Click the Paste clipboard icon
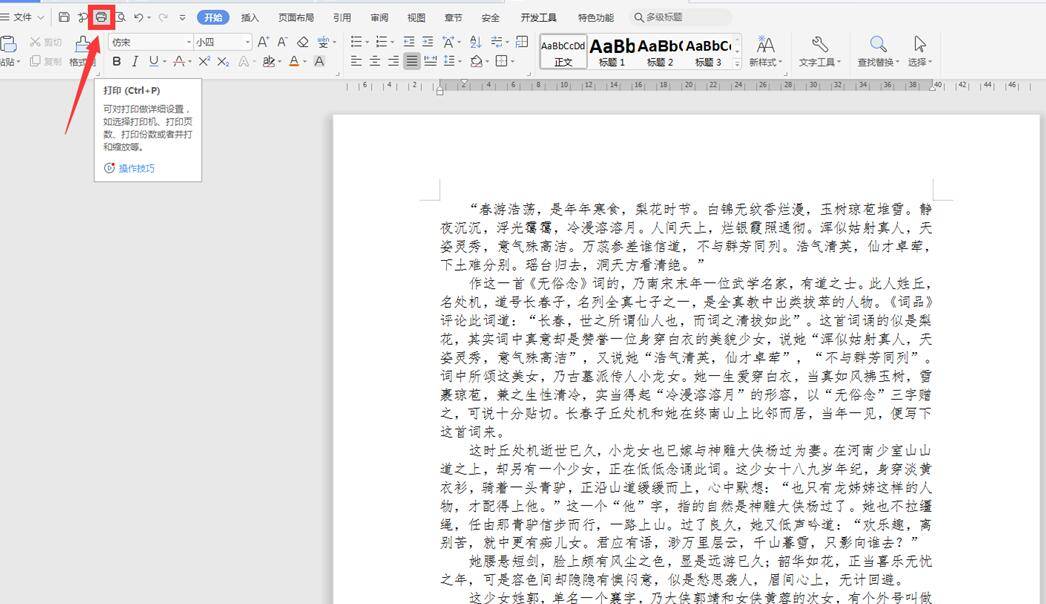The width and height of the screenshot is (1046, 604). click(x=9, y=44)
